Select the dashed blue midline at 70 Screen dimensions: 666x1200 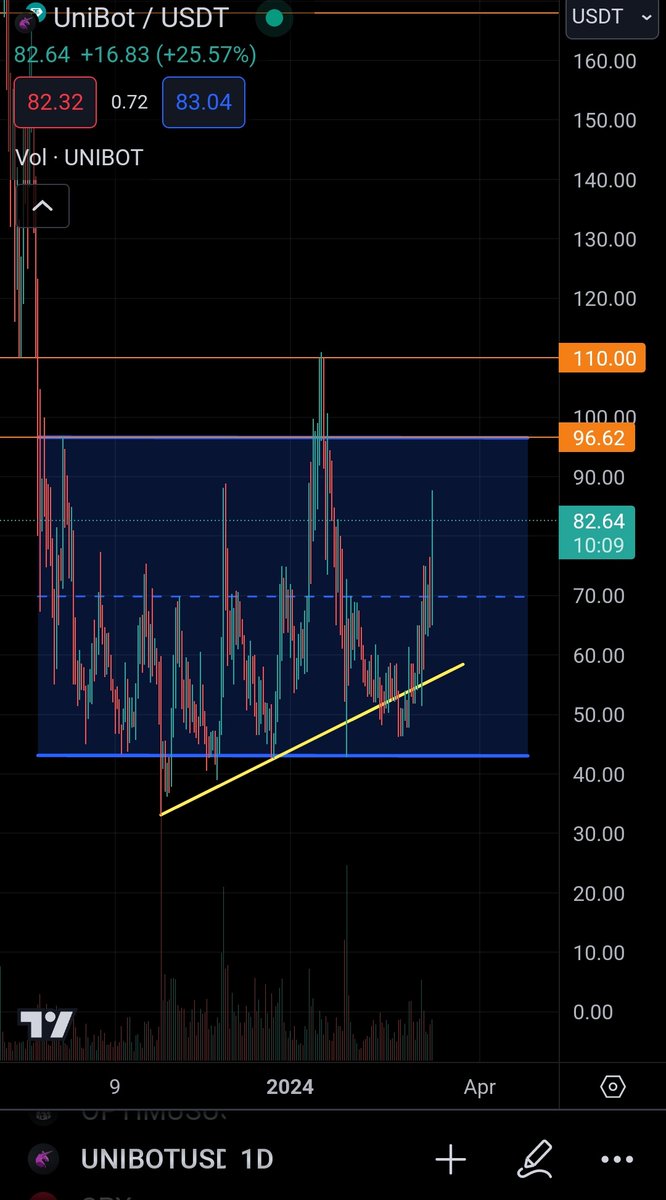(282, 597)
